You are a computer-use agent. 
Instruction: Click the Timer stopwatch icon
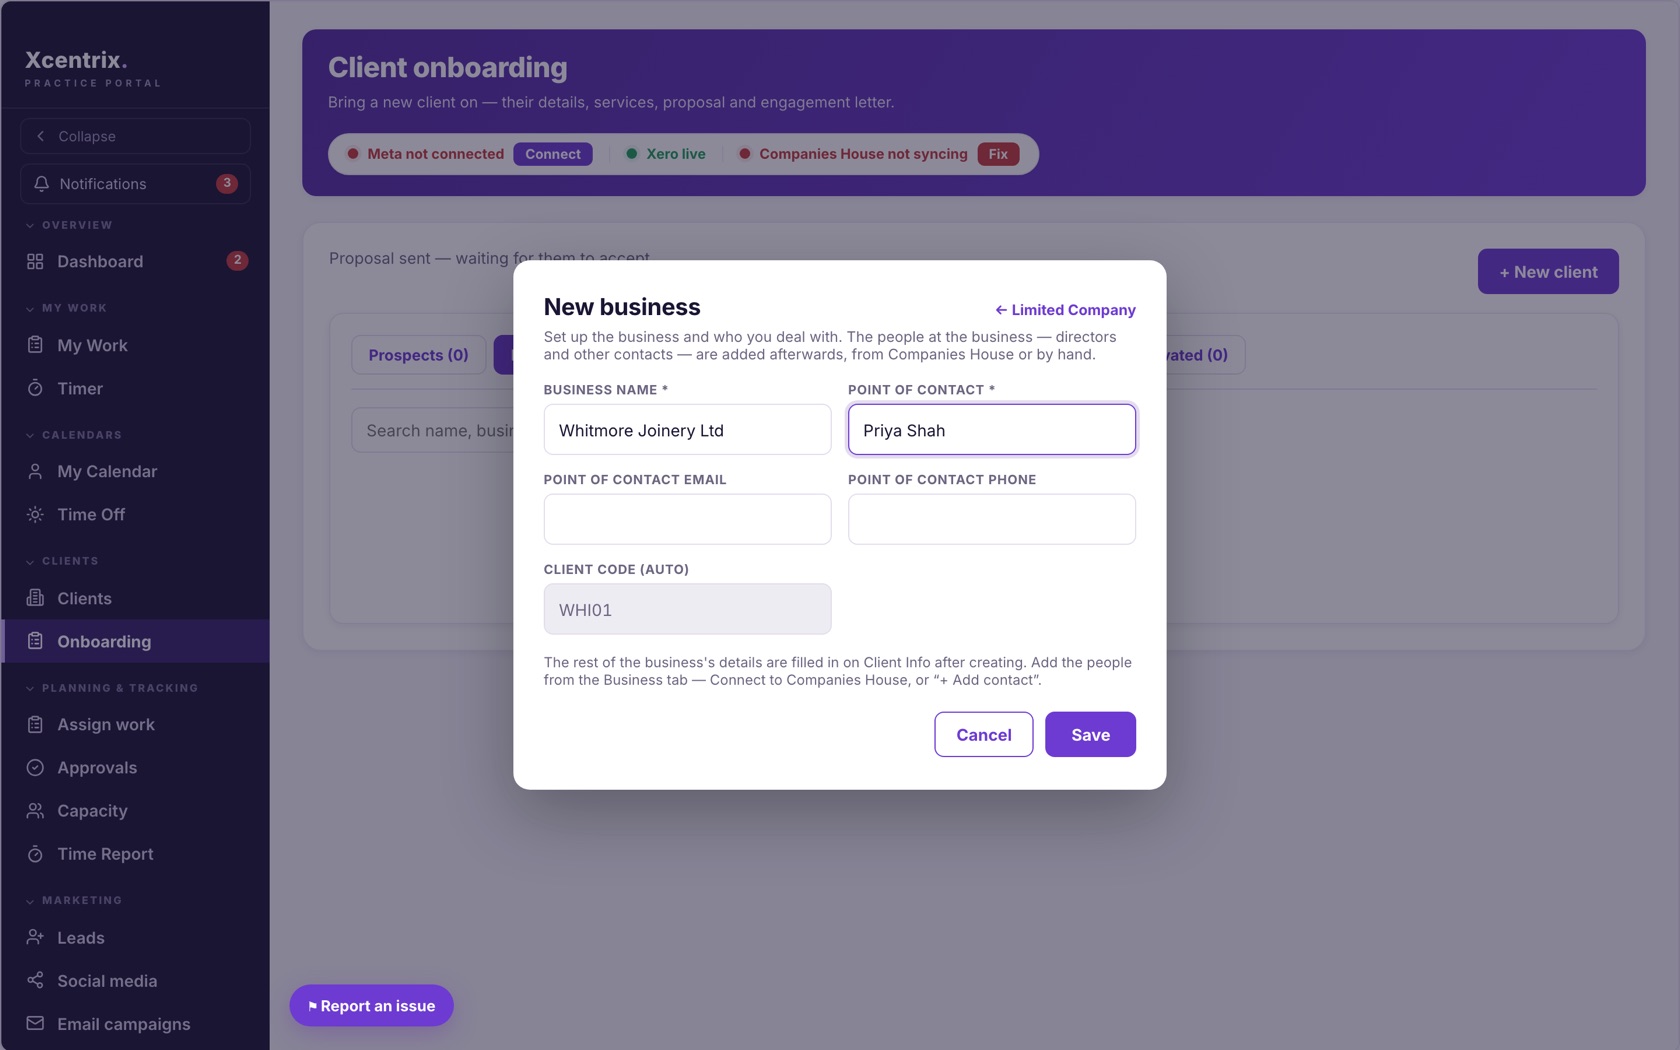click(35, 388)
